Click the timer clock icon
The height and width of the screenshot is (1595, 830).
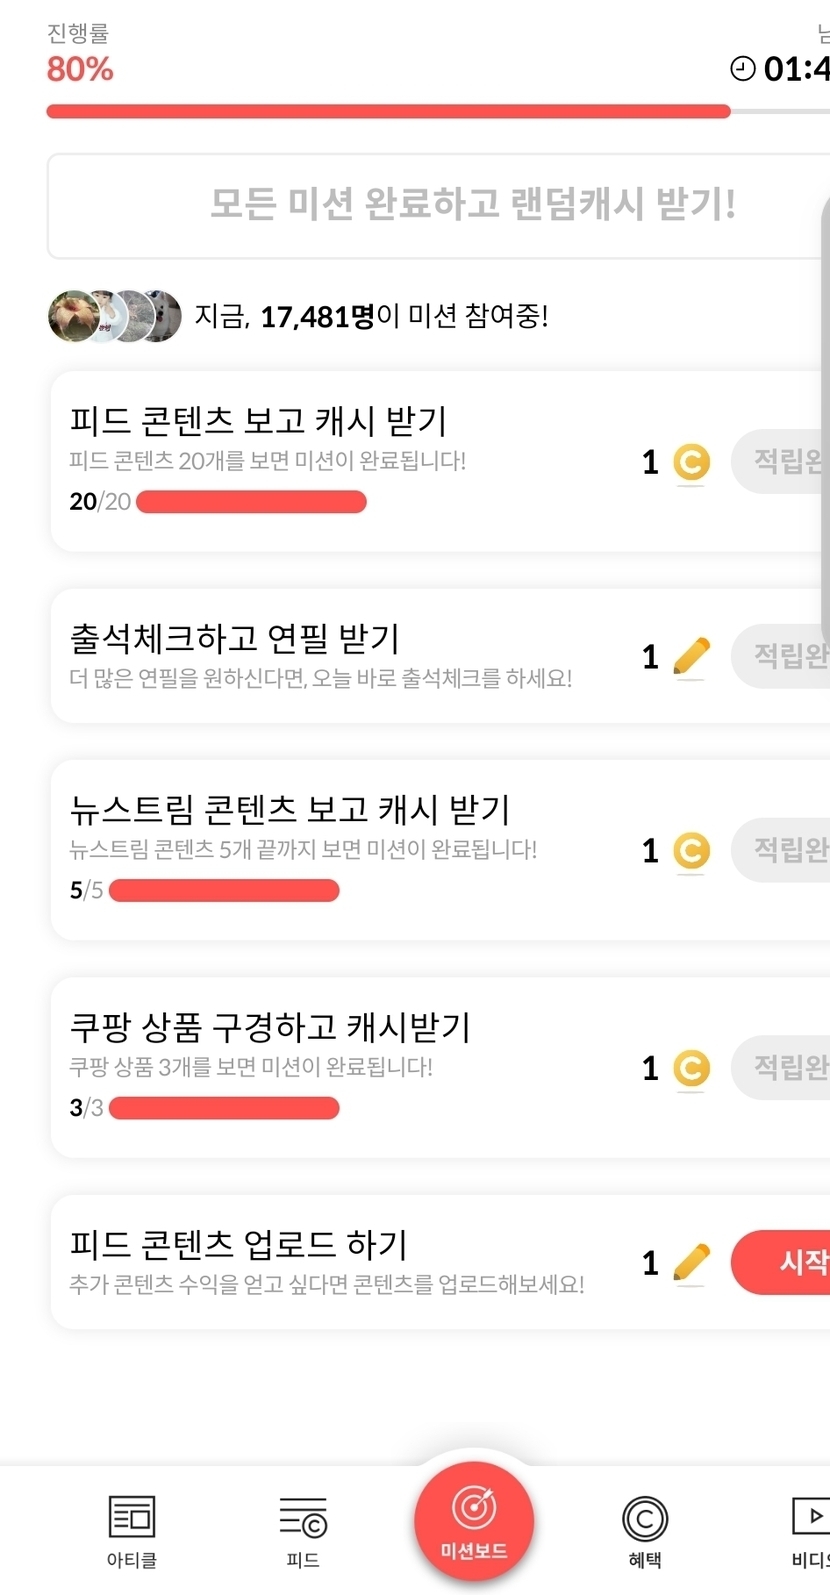[743, 69]
